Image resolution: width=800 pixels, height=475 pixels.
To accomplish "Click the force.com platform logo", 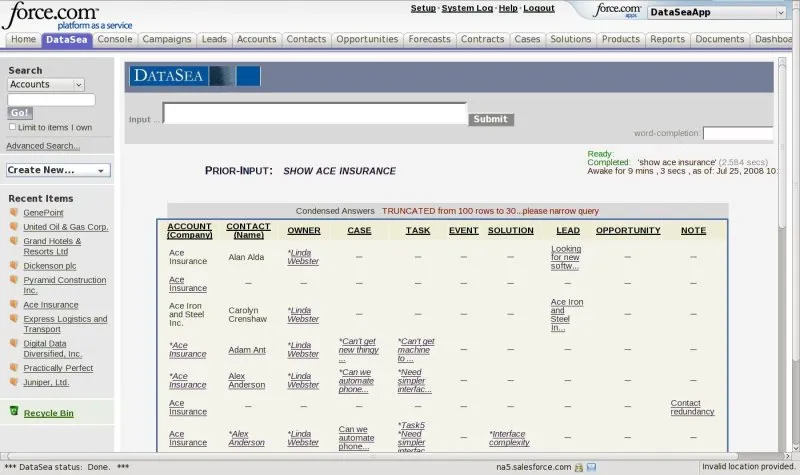I will click(67, 15).
